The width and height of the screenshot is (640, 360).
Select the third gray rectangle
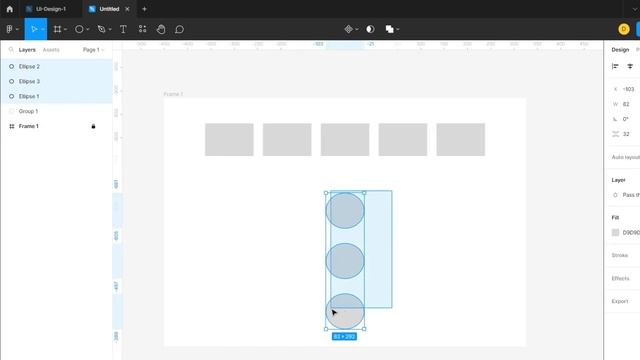[345, 140]
